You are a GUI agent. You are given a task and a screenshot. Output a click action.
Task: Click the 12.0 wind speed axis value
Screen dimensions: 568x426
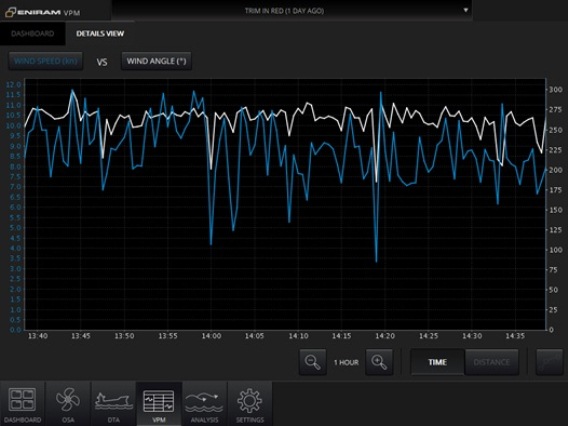(14, 85)
